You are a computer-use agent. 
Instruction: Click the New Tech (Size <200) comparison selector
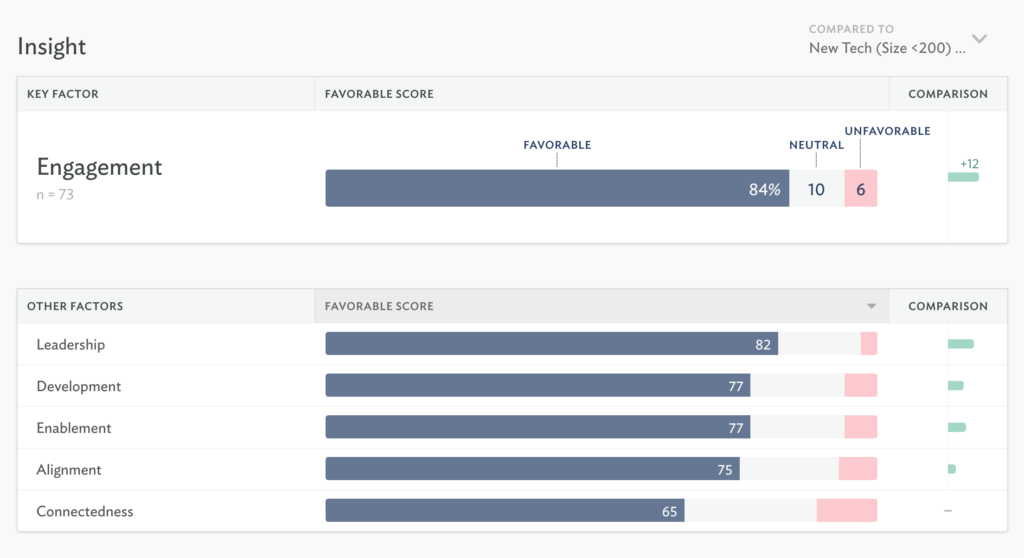pyautogui.click(x=887, y=48)
